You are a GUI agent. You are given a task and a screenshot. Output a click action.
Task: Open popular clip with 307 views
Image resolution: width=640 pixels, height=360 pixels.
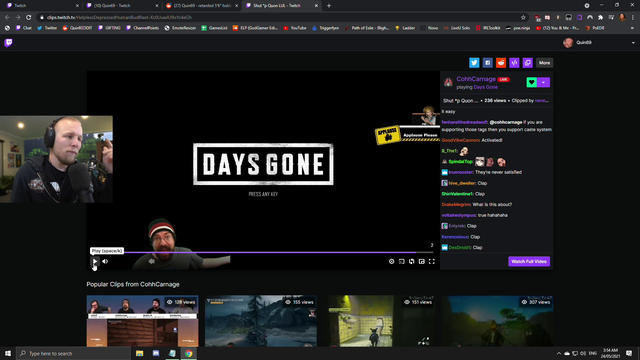(497, 321)
